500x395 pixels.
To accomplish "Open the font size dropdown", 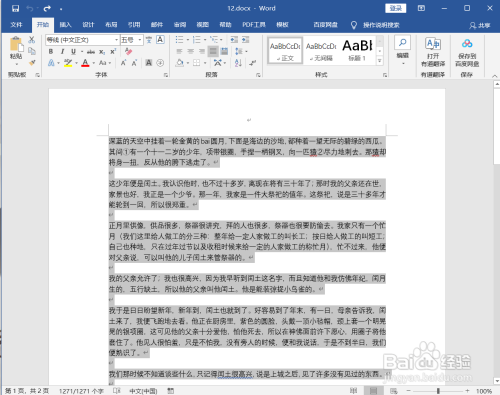I will tap(140, 40).
